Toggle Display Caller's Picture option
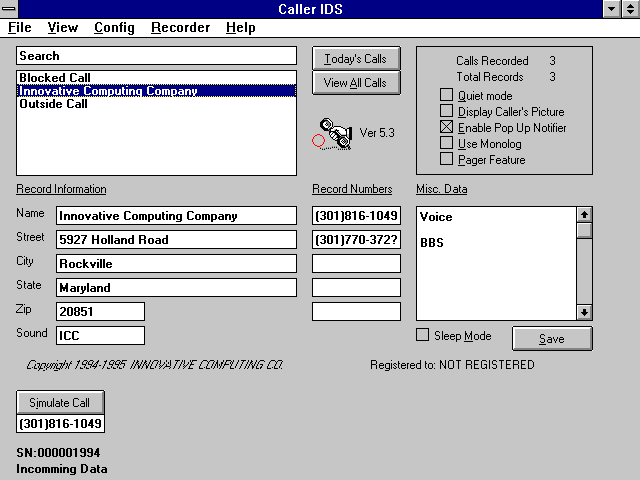 click(446, 112)
